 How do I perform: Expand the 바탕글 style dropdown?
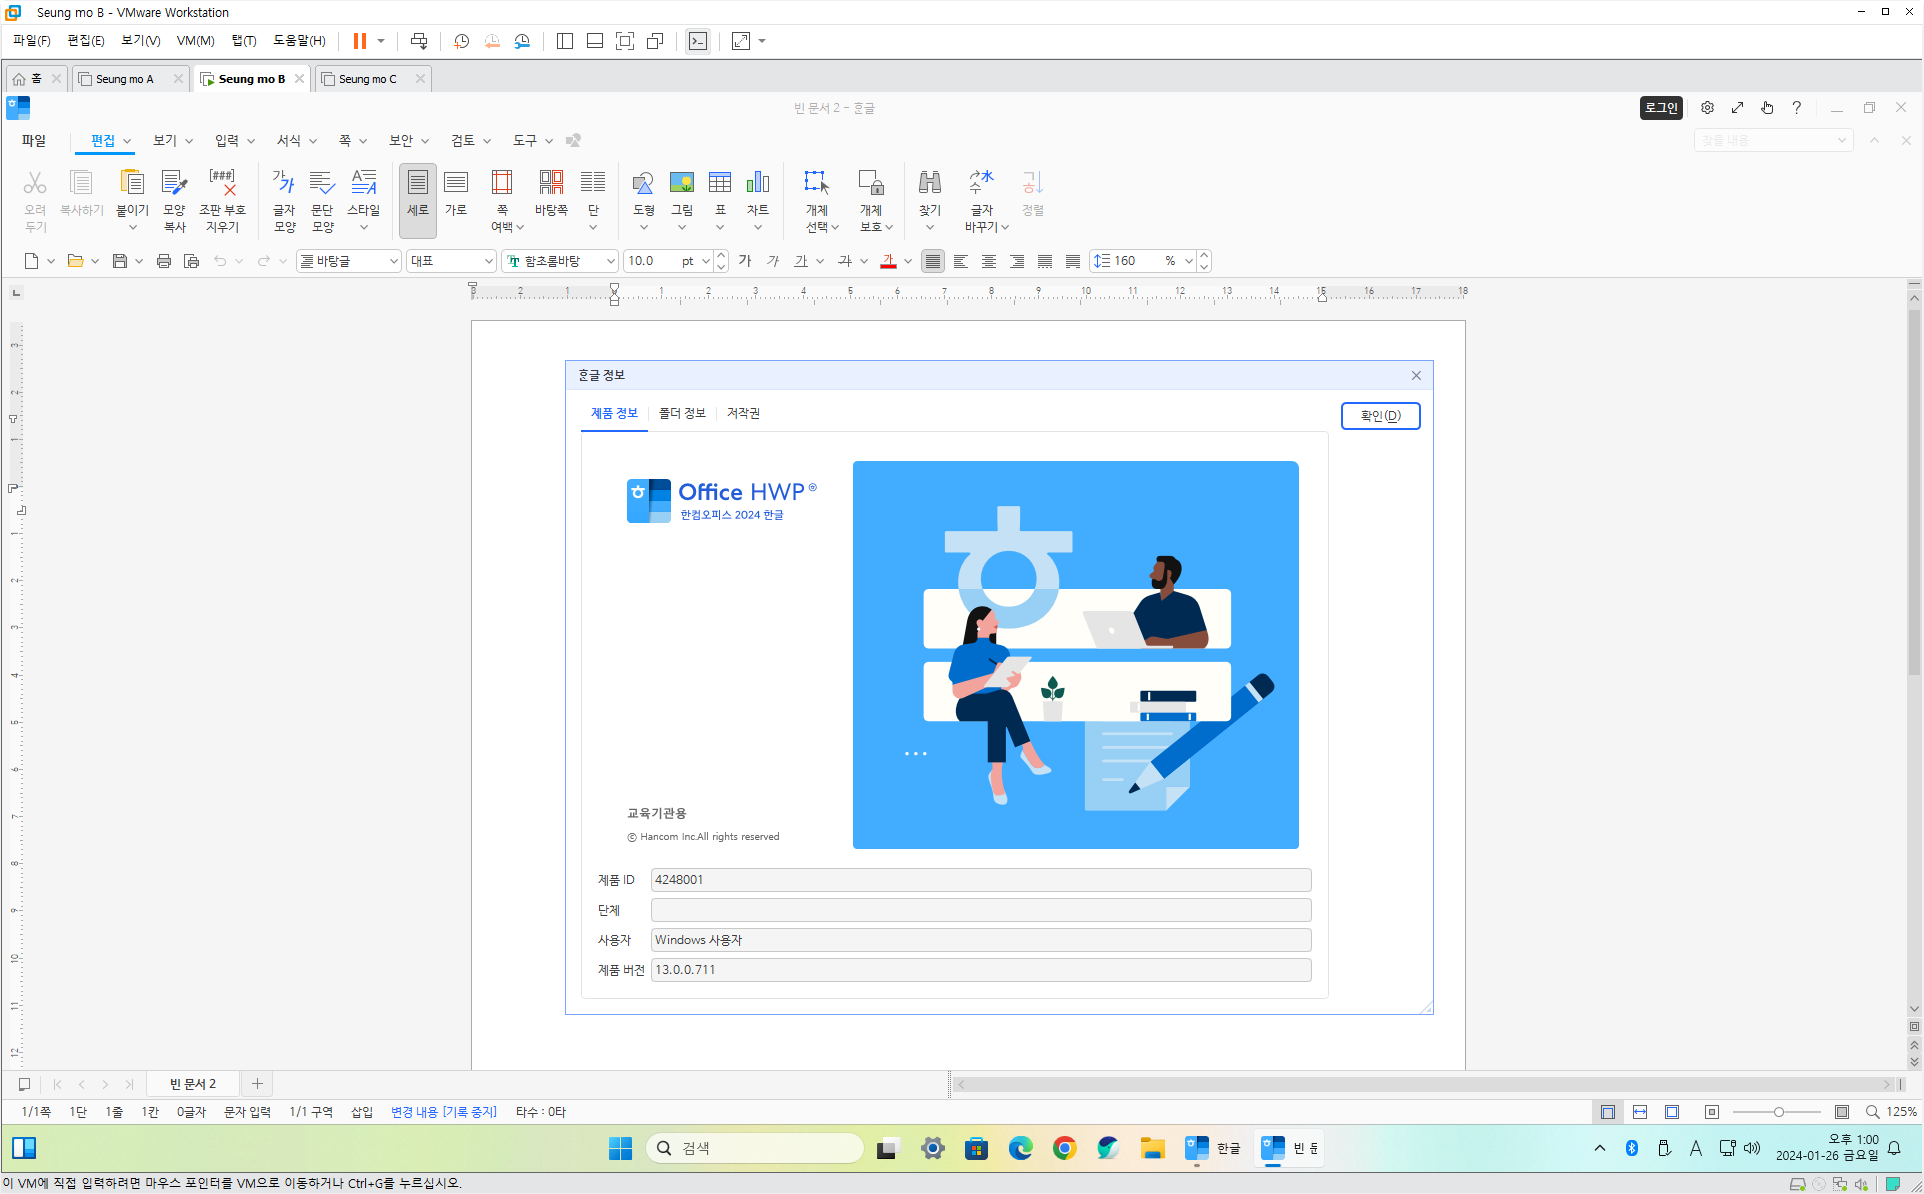[393, 261]
